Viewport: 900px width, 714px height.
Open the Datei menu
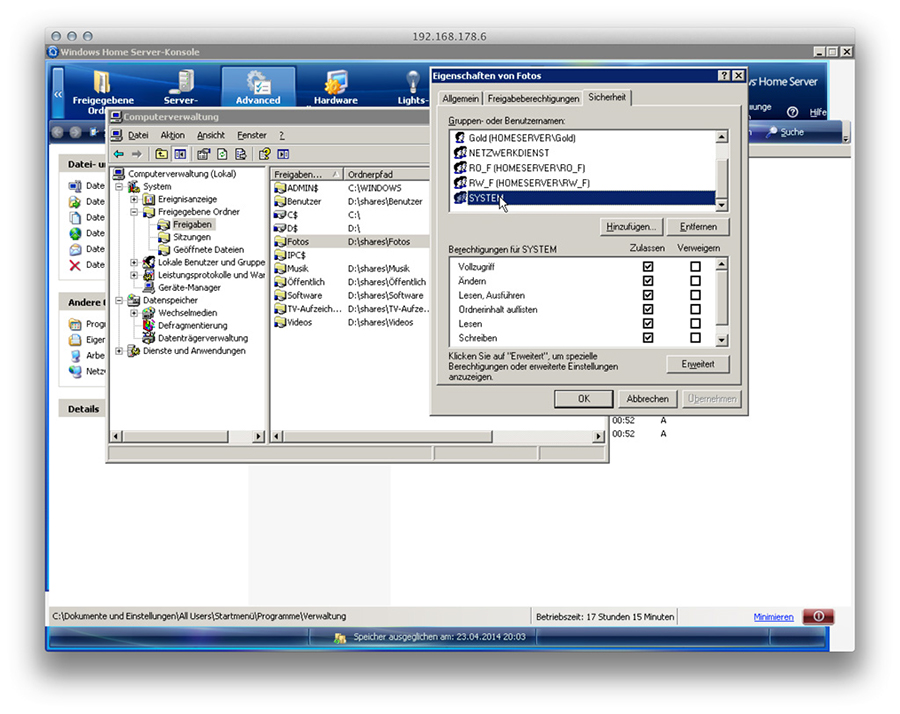tap(138, 135)
